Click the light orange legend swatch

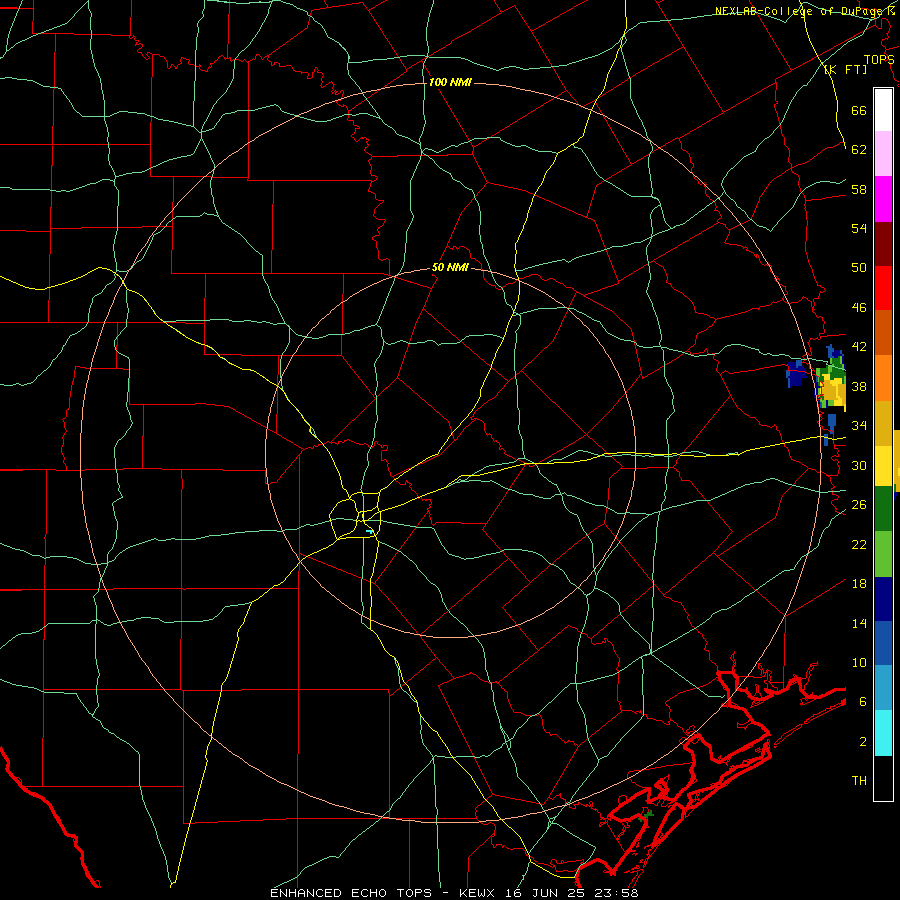883,378
